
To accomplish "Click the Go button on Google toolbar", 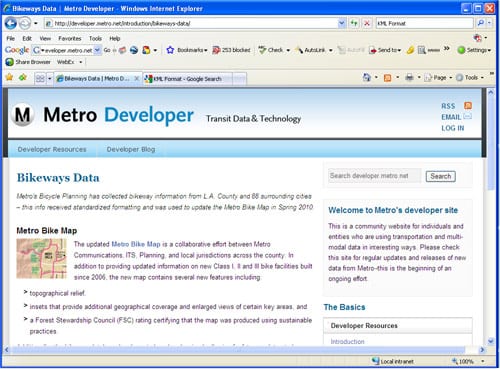I will tap(107, 50).
